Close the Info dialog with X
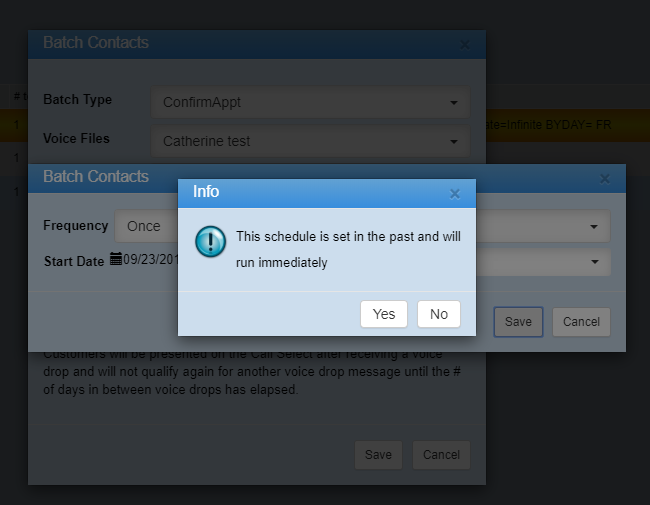Viewport: 650px width, 505px height. pos(455,194)
